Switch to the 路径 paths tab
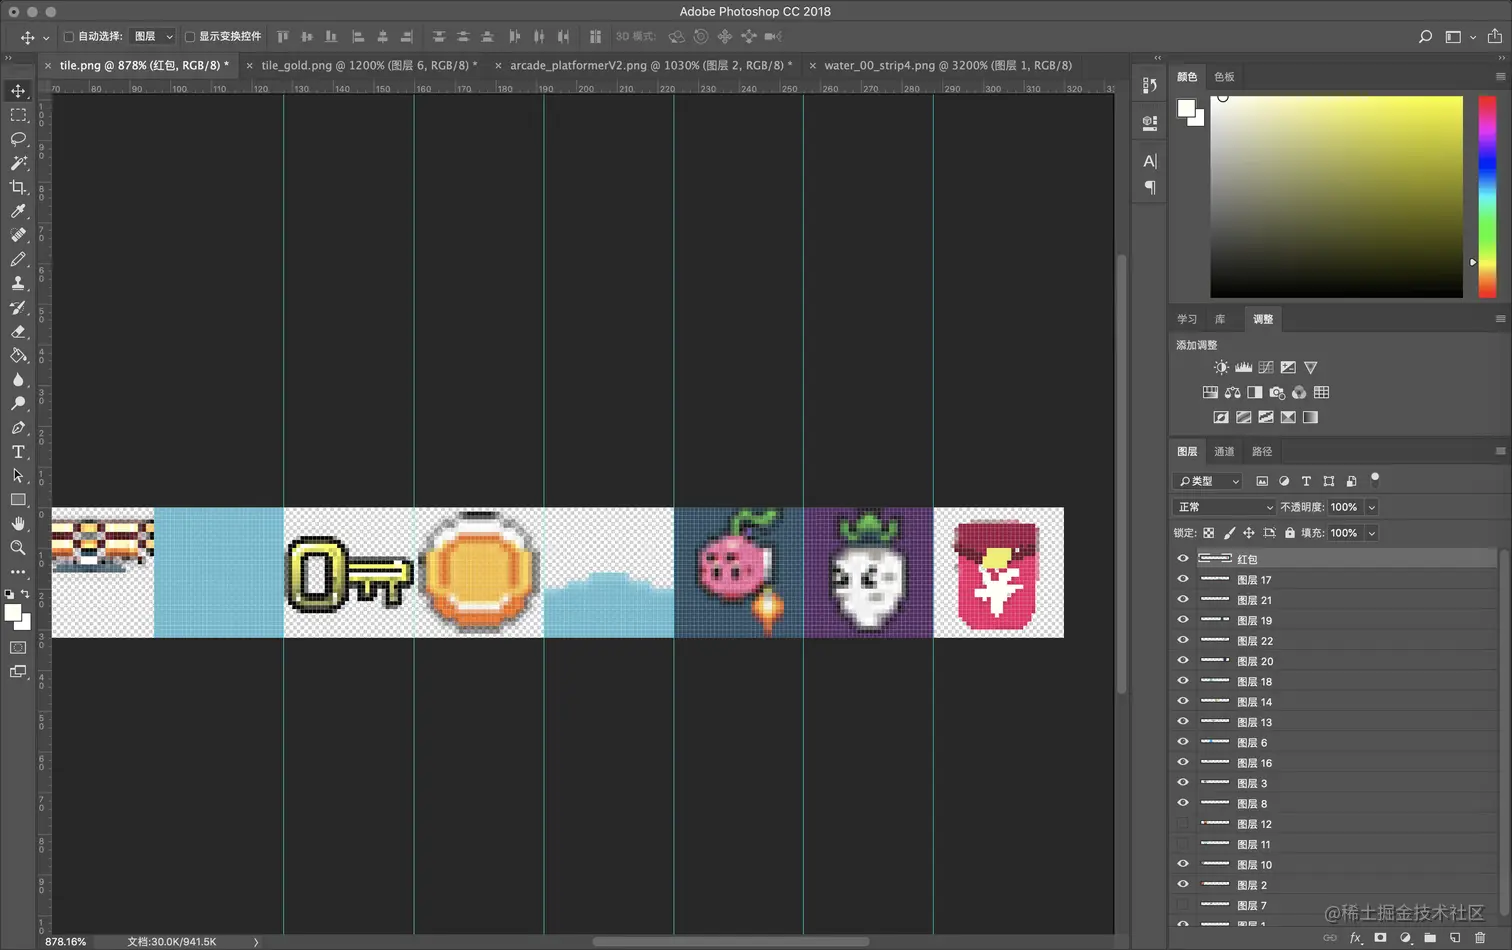This screenshot has height=950, width=1512. pyautogui.click(x=1262, y=451)
